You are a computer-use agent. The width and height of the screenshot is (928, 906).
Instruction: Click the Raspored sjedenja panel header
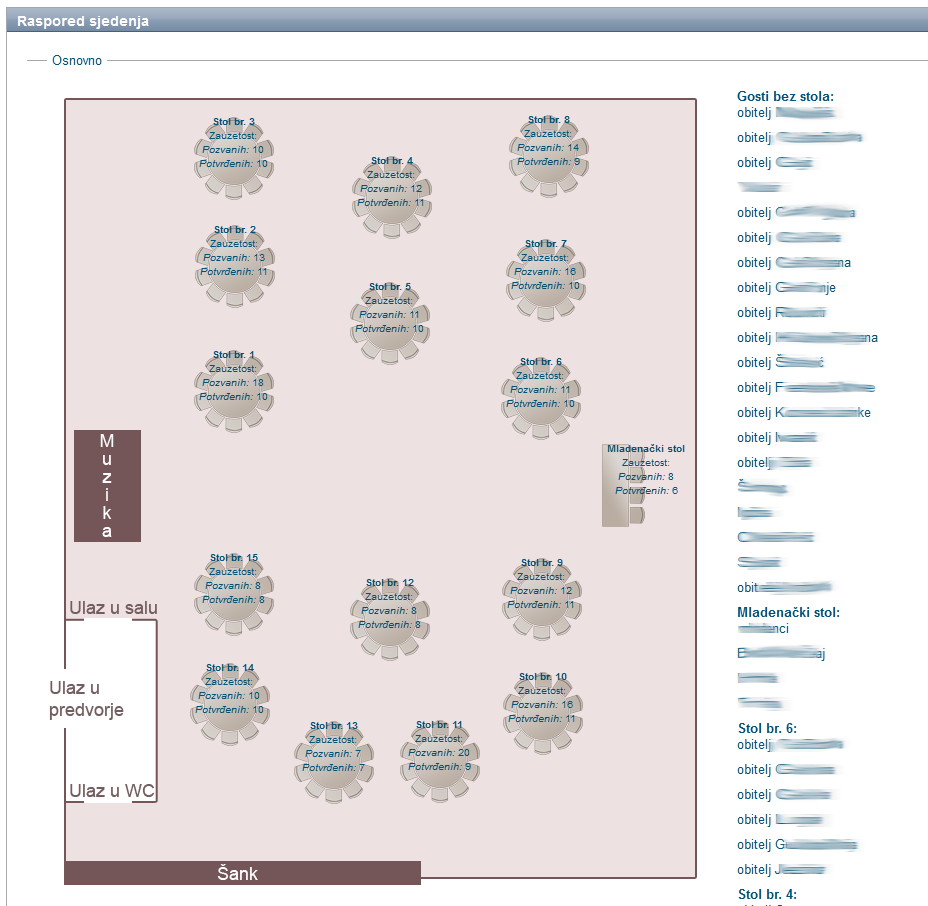coord(83,21)
